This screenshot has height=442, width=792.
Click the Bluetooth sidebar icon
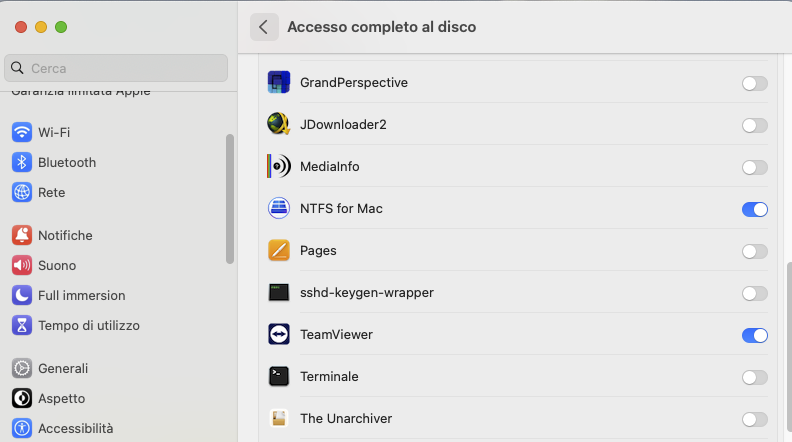click(22, 162)
